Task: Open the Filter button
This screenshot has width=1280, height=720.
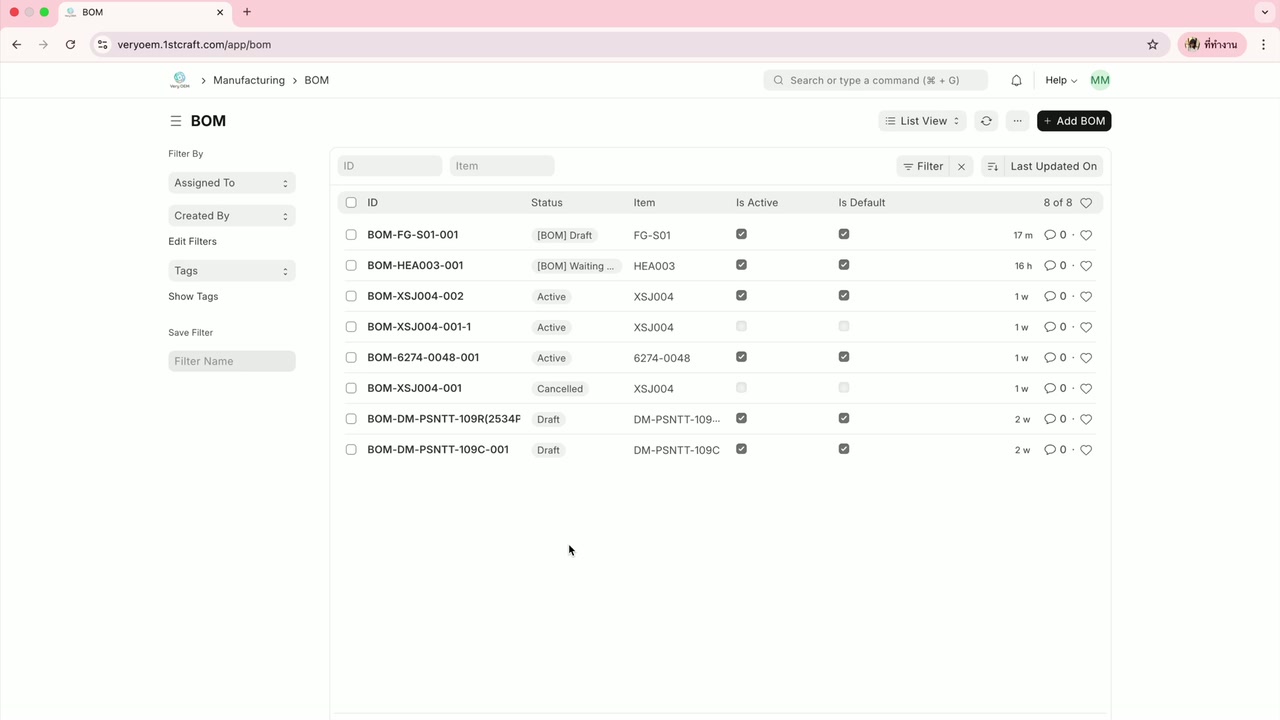Action: (x=923, y=166)
